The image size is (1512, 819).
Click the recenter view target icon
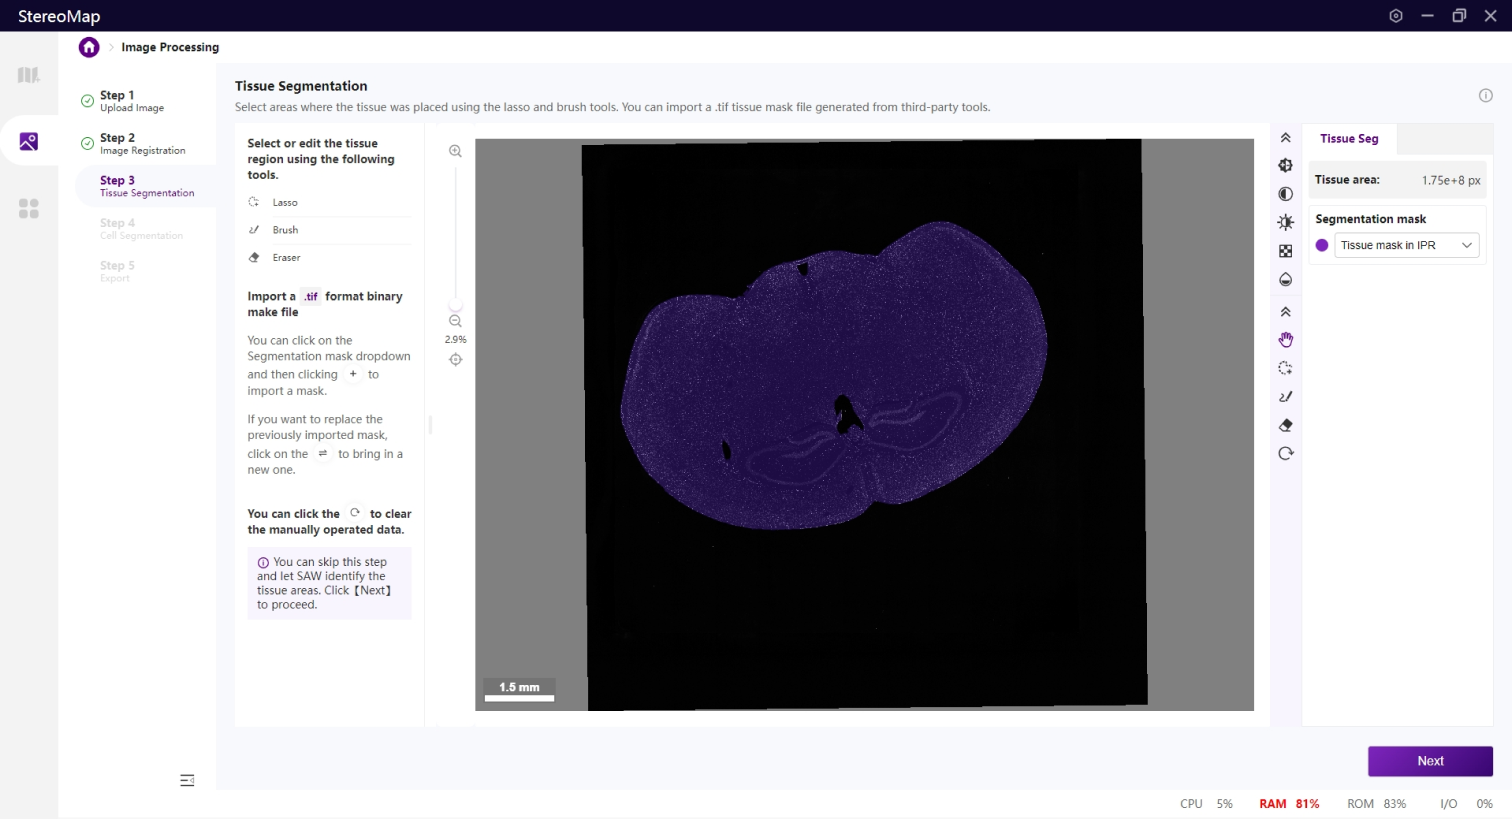coord(455,359)
